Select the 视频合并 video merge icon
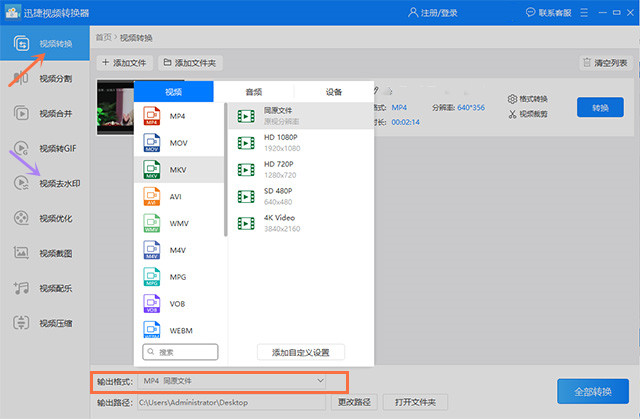The height and width of the screenshot is (420, 640). 21,113
